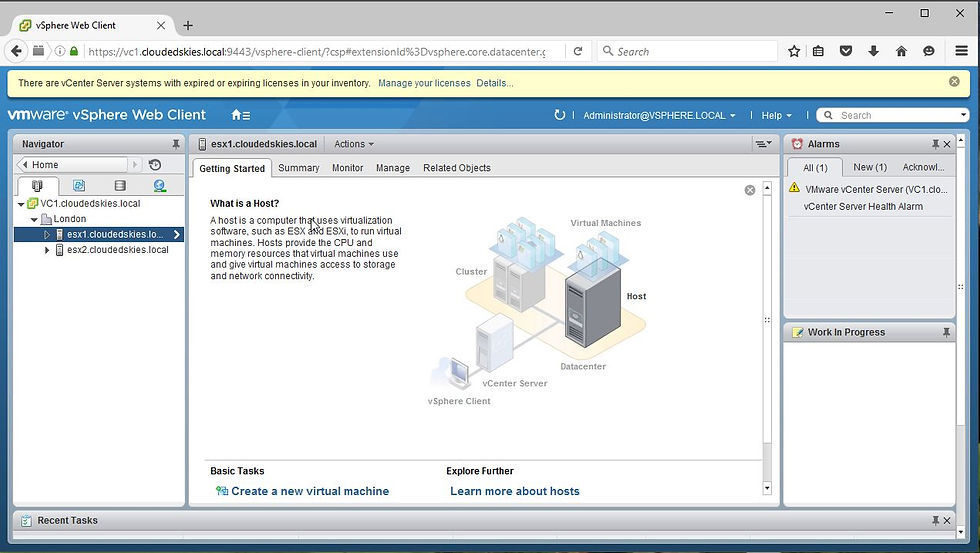Pin the Work In Progress panel

coord(946,332)
